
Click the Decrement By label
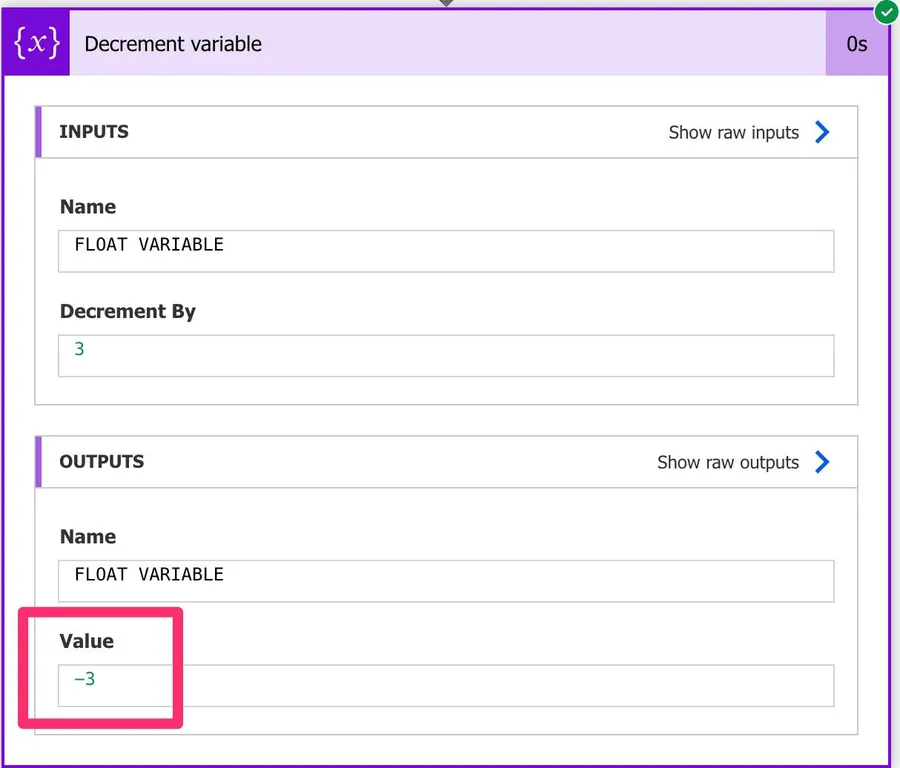click(128, 311)
